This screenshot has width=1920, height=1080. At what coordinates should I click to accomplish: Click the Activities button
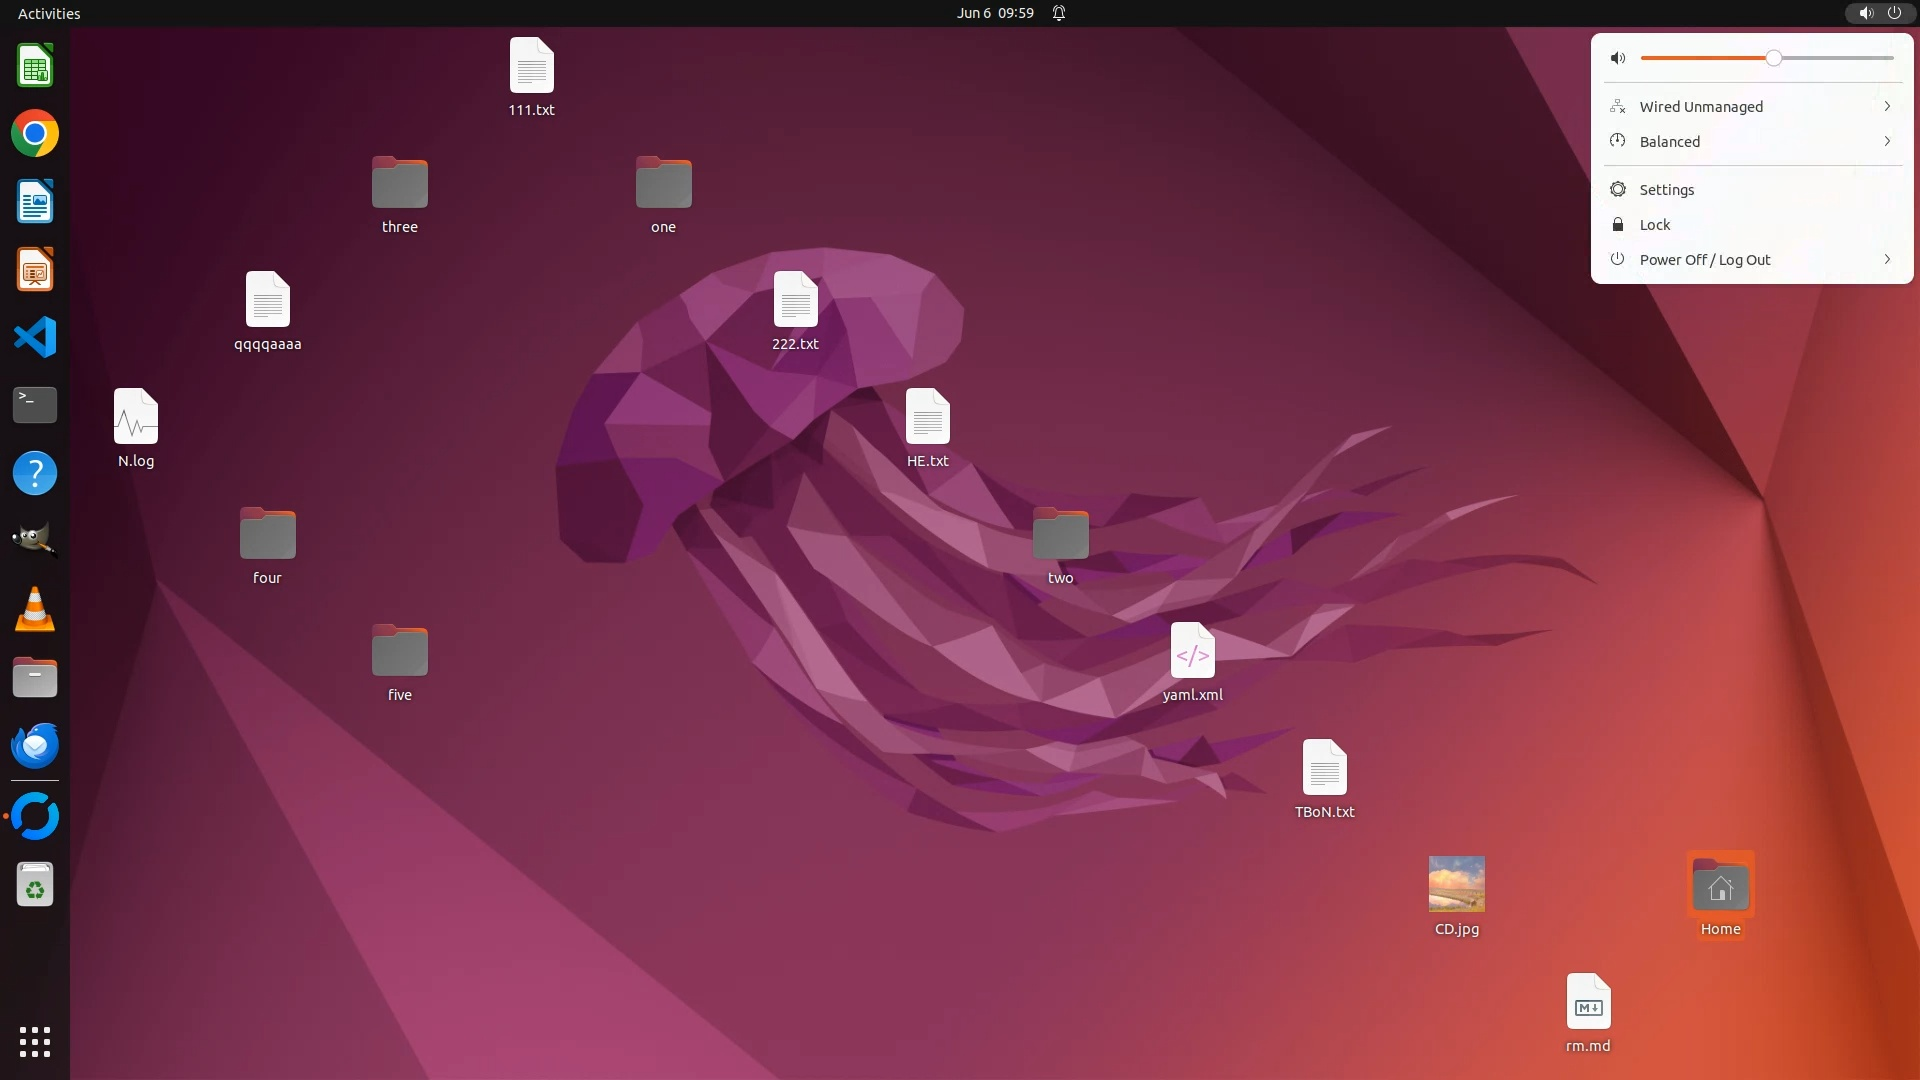click(x=49, y=13)
